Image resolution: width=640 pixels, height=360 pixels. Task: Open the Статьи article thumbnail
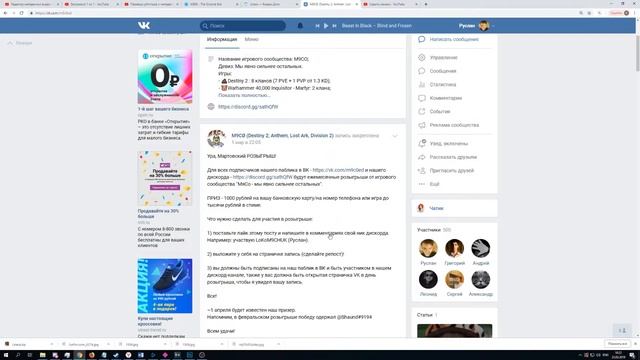pos(454,331)
